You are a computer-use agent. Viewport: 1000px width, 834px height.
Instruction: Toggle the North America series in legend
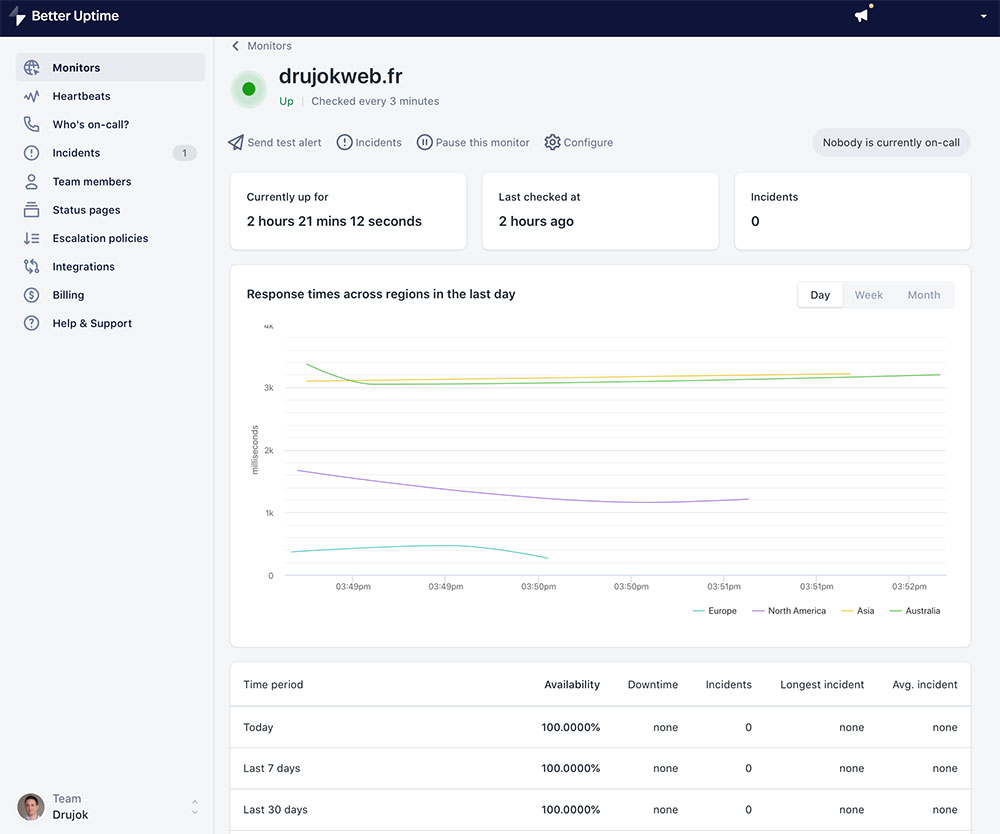789,611
